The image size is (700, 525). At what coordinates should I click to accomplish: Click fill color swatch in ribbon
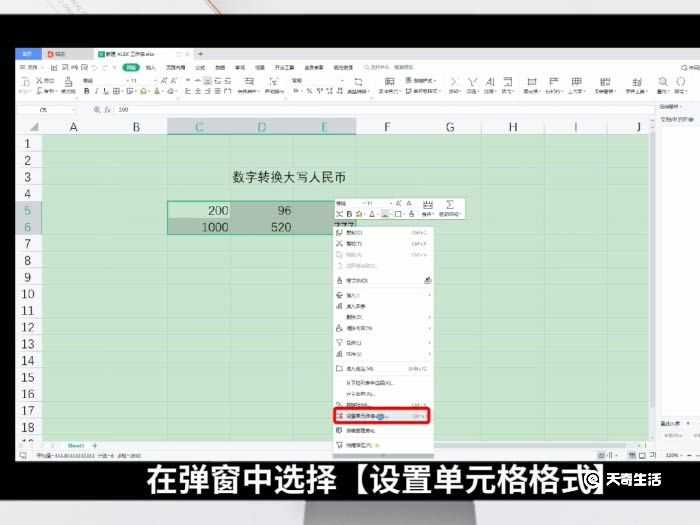143,91
